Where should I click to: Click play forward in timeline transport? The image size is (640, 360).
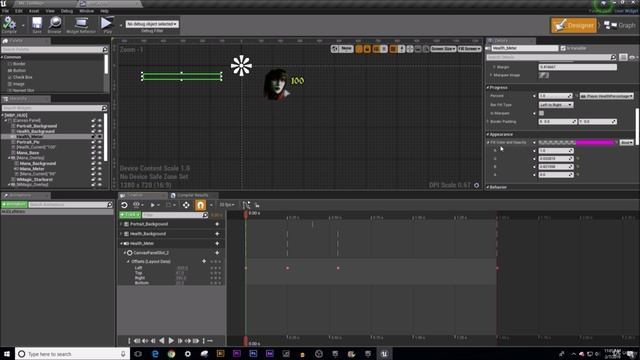(x=171, y=340)
